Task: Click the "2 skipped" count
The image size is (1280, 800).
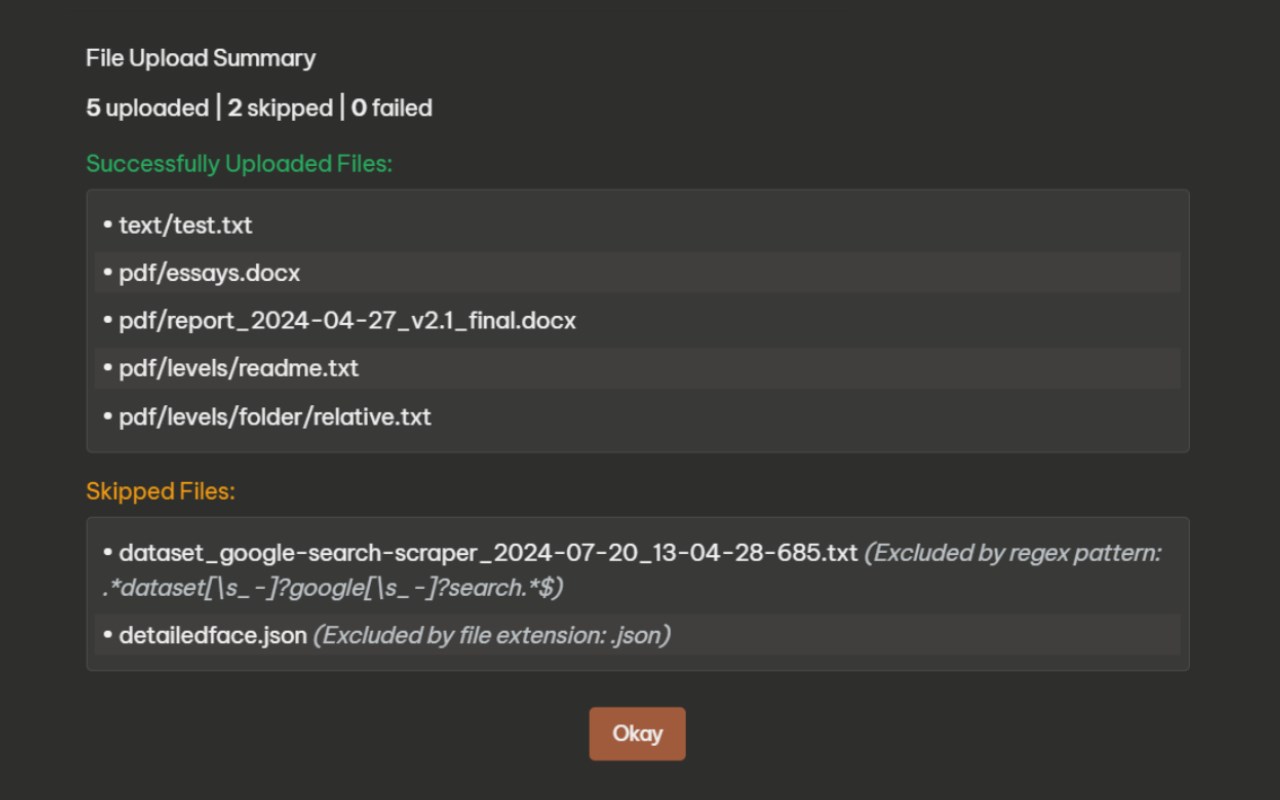Action: [280, 108]
